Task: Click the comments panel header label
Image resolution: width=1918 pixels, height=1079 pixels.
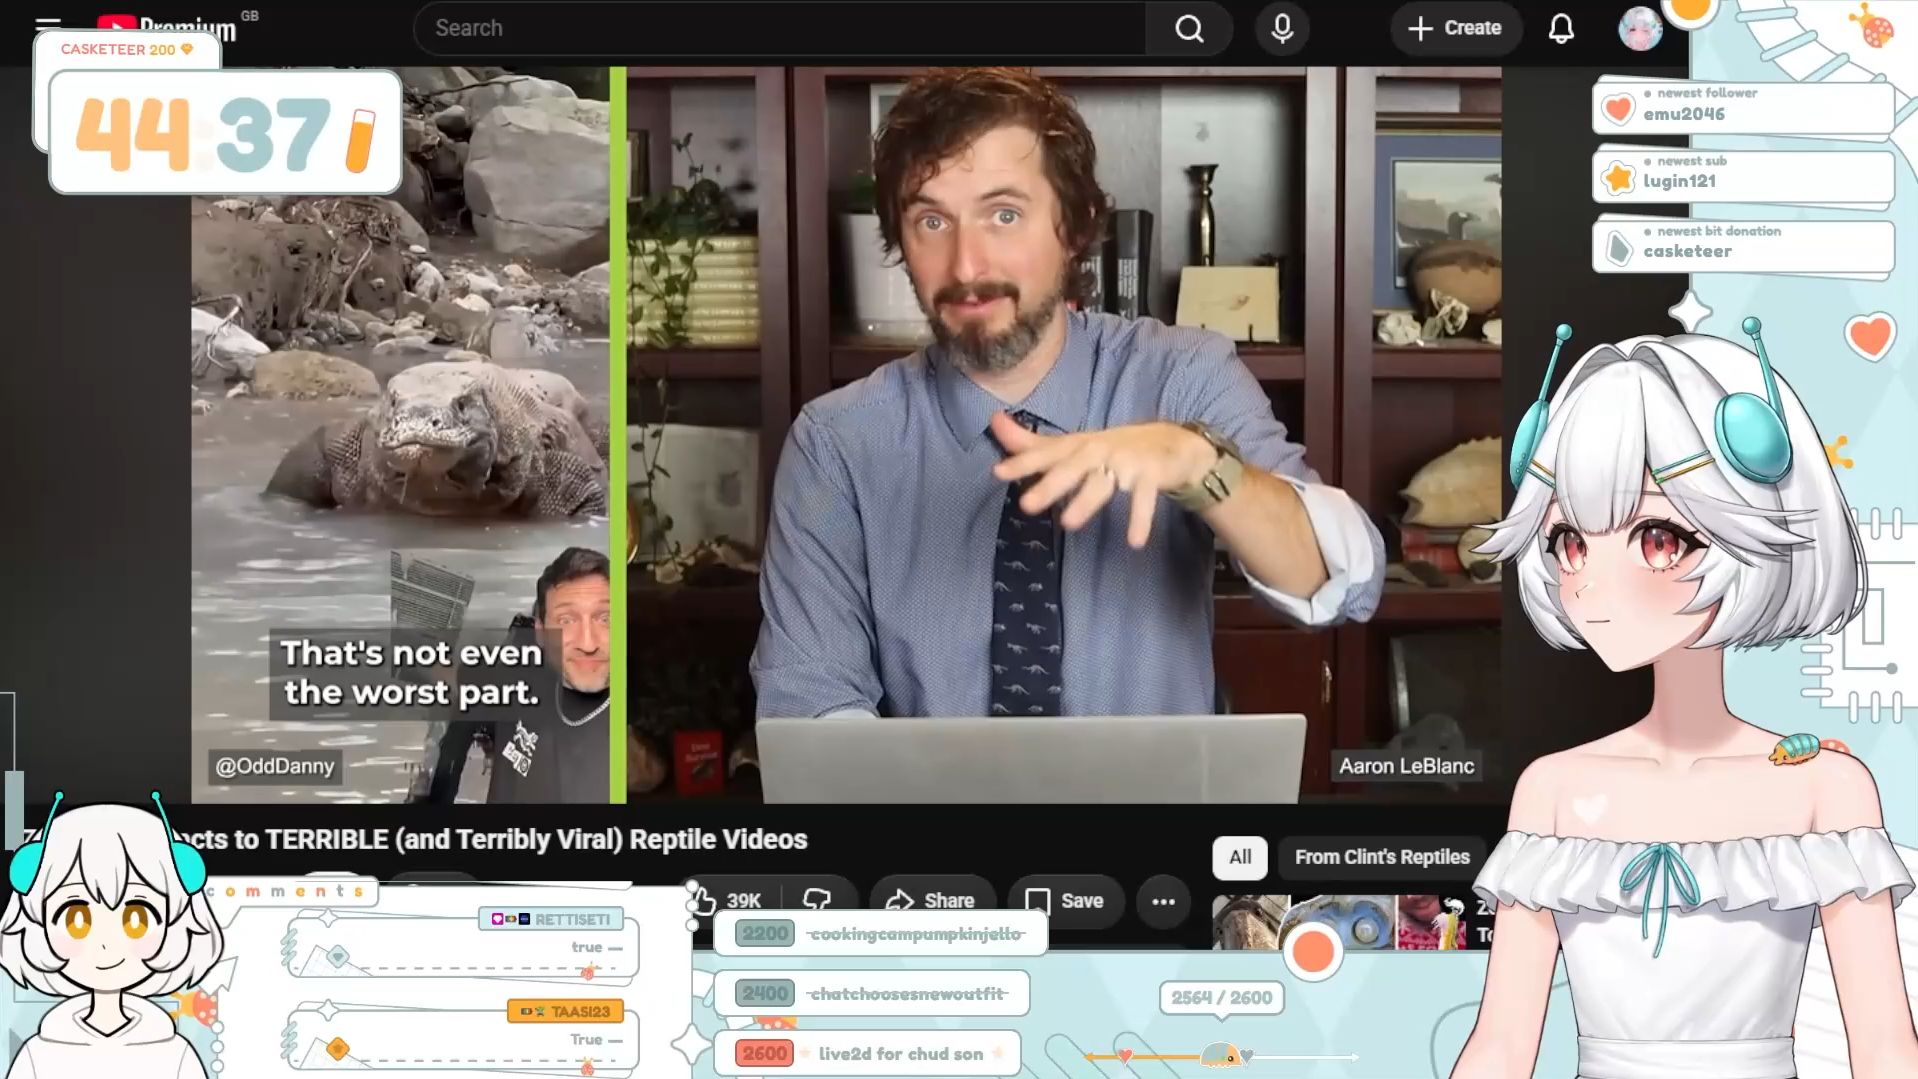Action: [x=288, y=891]
